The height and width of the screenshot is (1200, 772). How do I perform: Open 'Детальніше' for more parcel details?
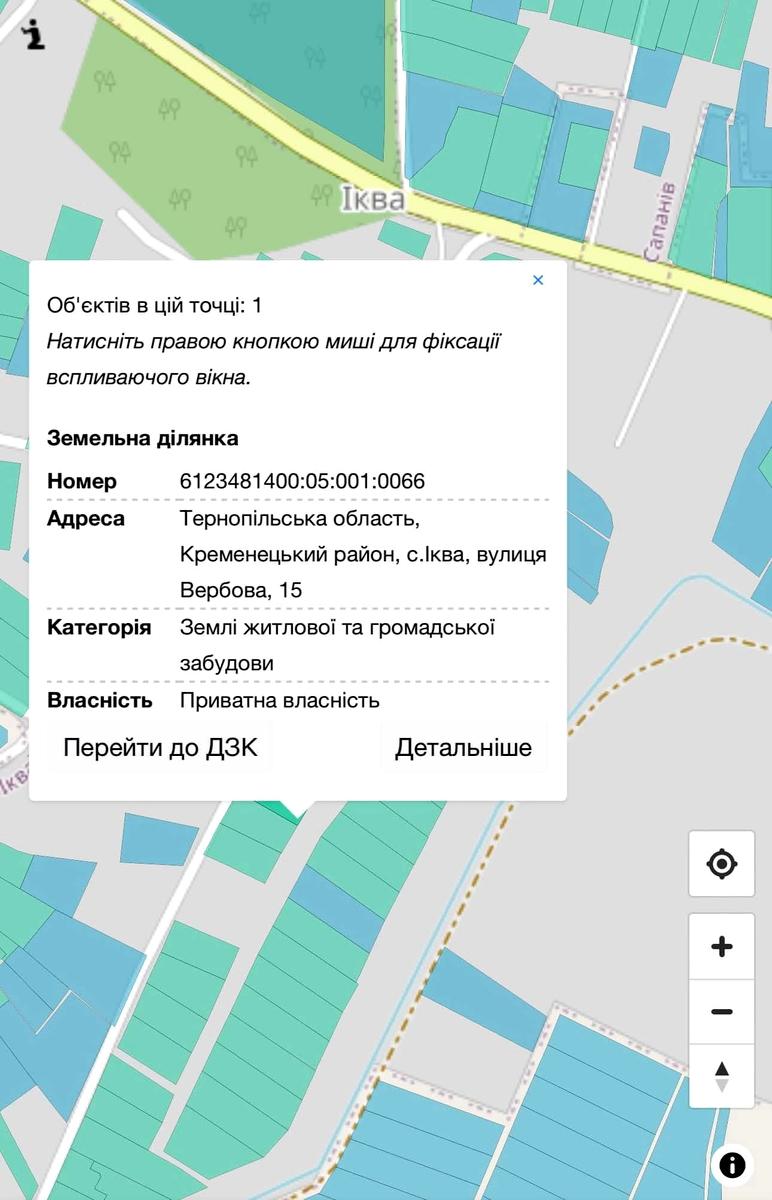click(x=463, y=748)
